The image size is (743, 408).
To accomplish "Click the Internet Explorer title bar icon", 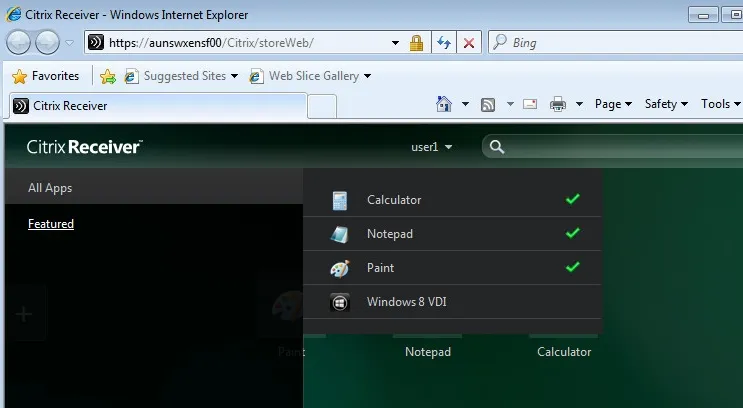I will tap(13, 14).
